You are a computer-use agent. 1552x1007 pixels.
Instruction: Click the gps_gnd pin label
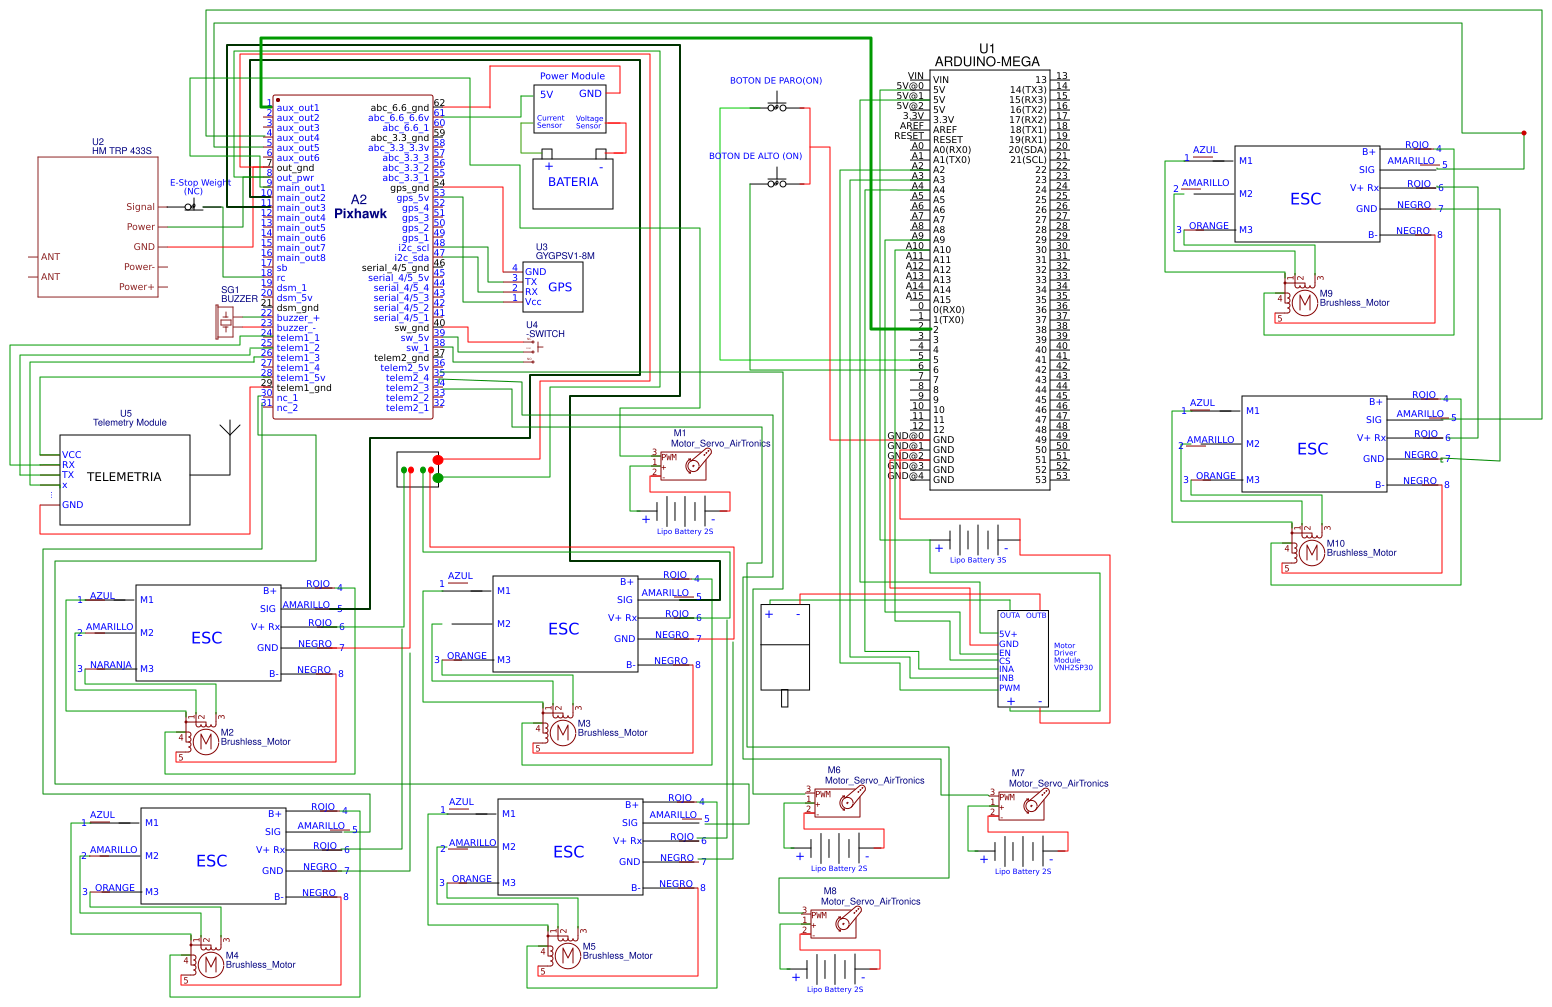coord(409,188)
